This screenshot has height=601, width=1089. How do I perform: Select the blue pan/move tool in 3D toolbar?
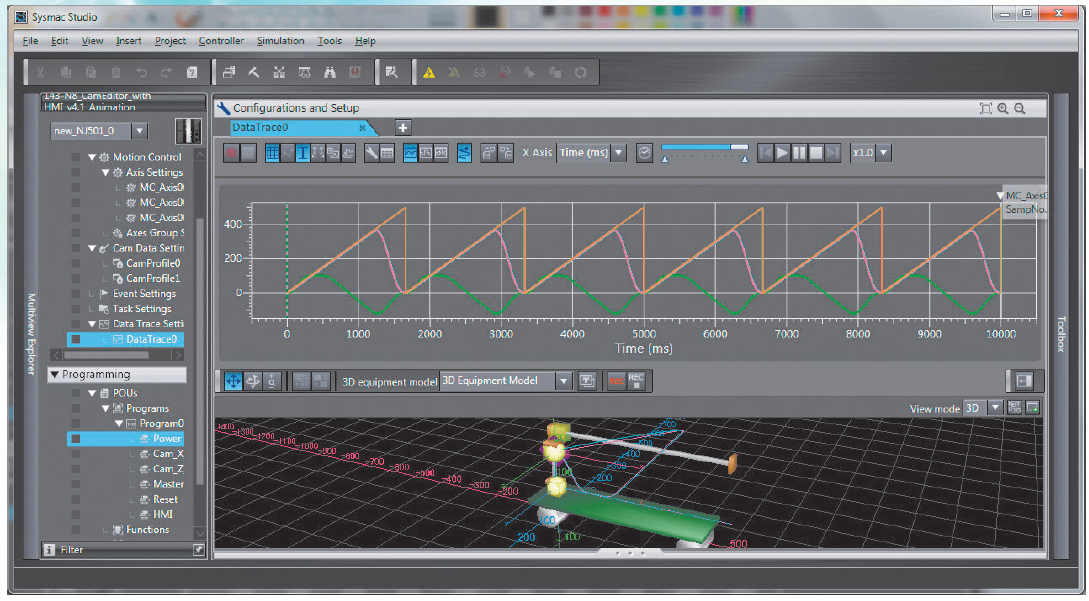click(233, 381)
